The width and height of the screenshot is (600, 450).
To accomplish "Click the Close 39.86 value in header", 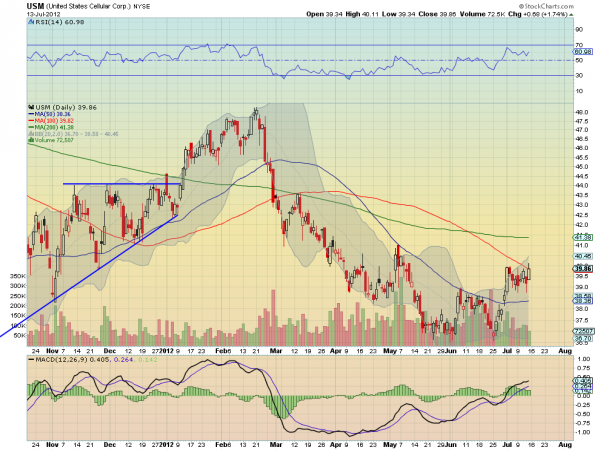I will pos(437,14).
